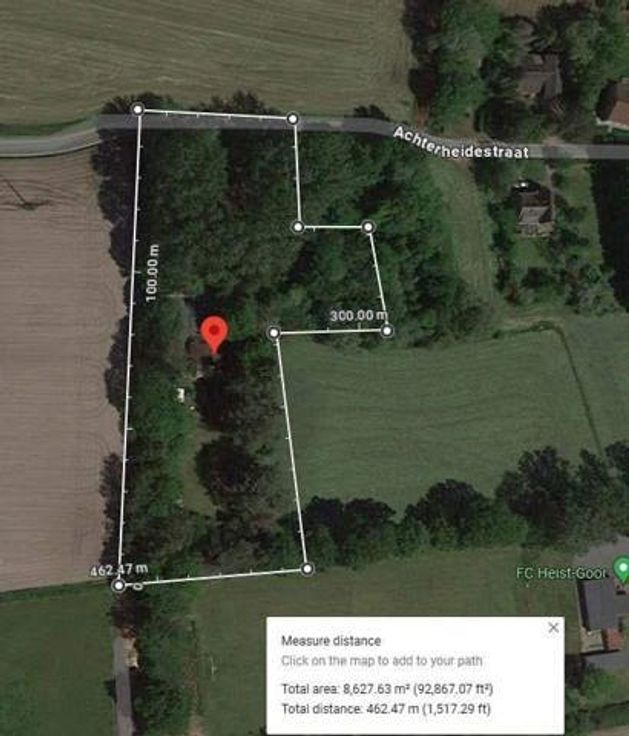Click the 462.47 m distance label
Image resolution: width=629 pixels, height=736 pixels.
[119, 570]
